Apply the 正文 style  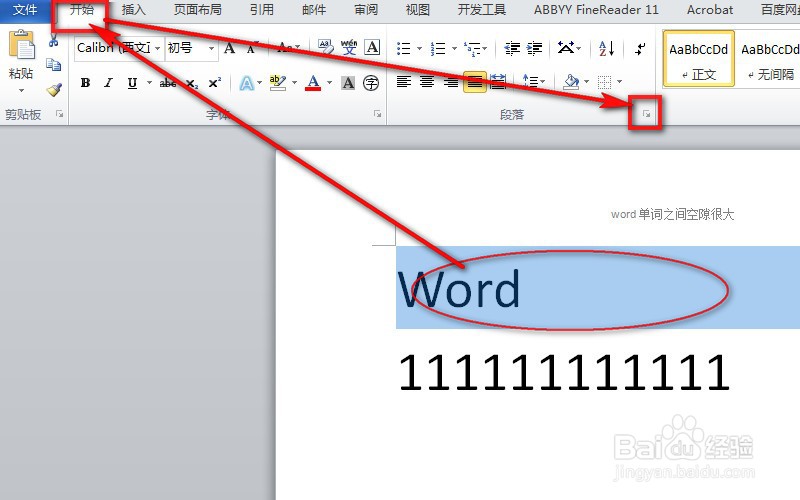[698, 59]
